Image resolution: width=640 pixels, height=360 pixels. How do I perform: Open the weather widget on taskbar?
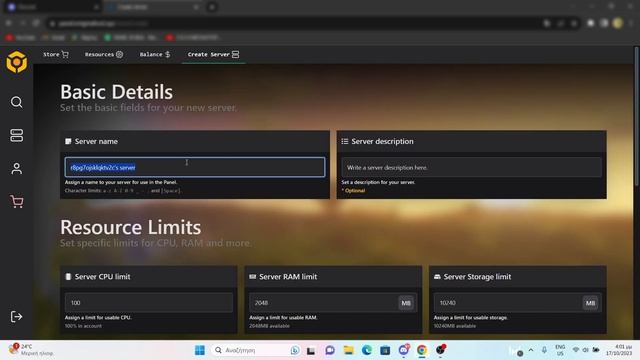32,350
